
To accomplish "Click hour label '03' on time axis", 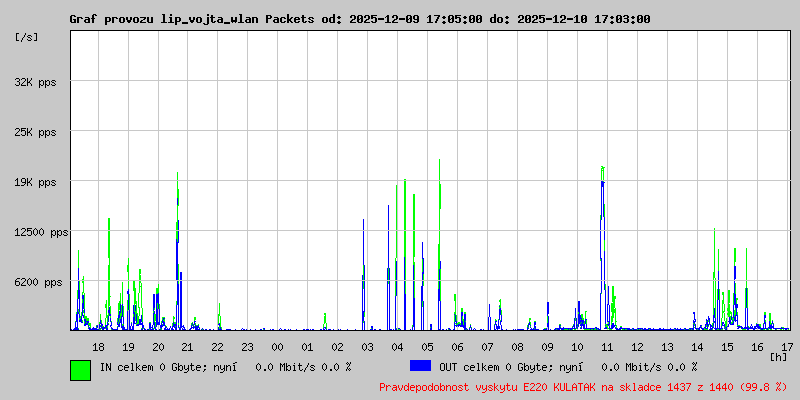I will 367,347.
